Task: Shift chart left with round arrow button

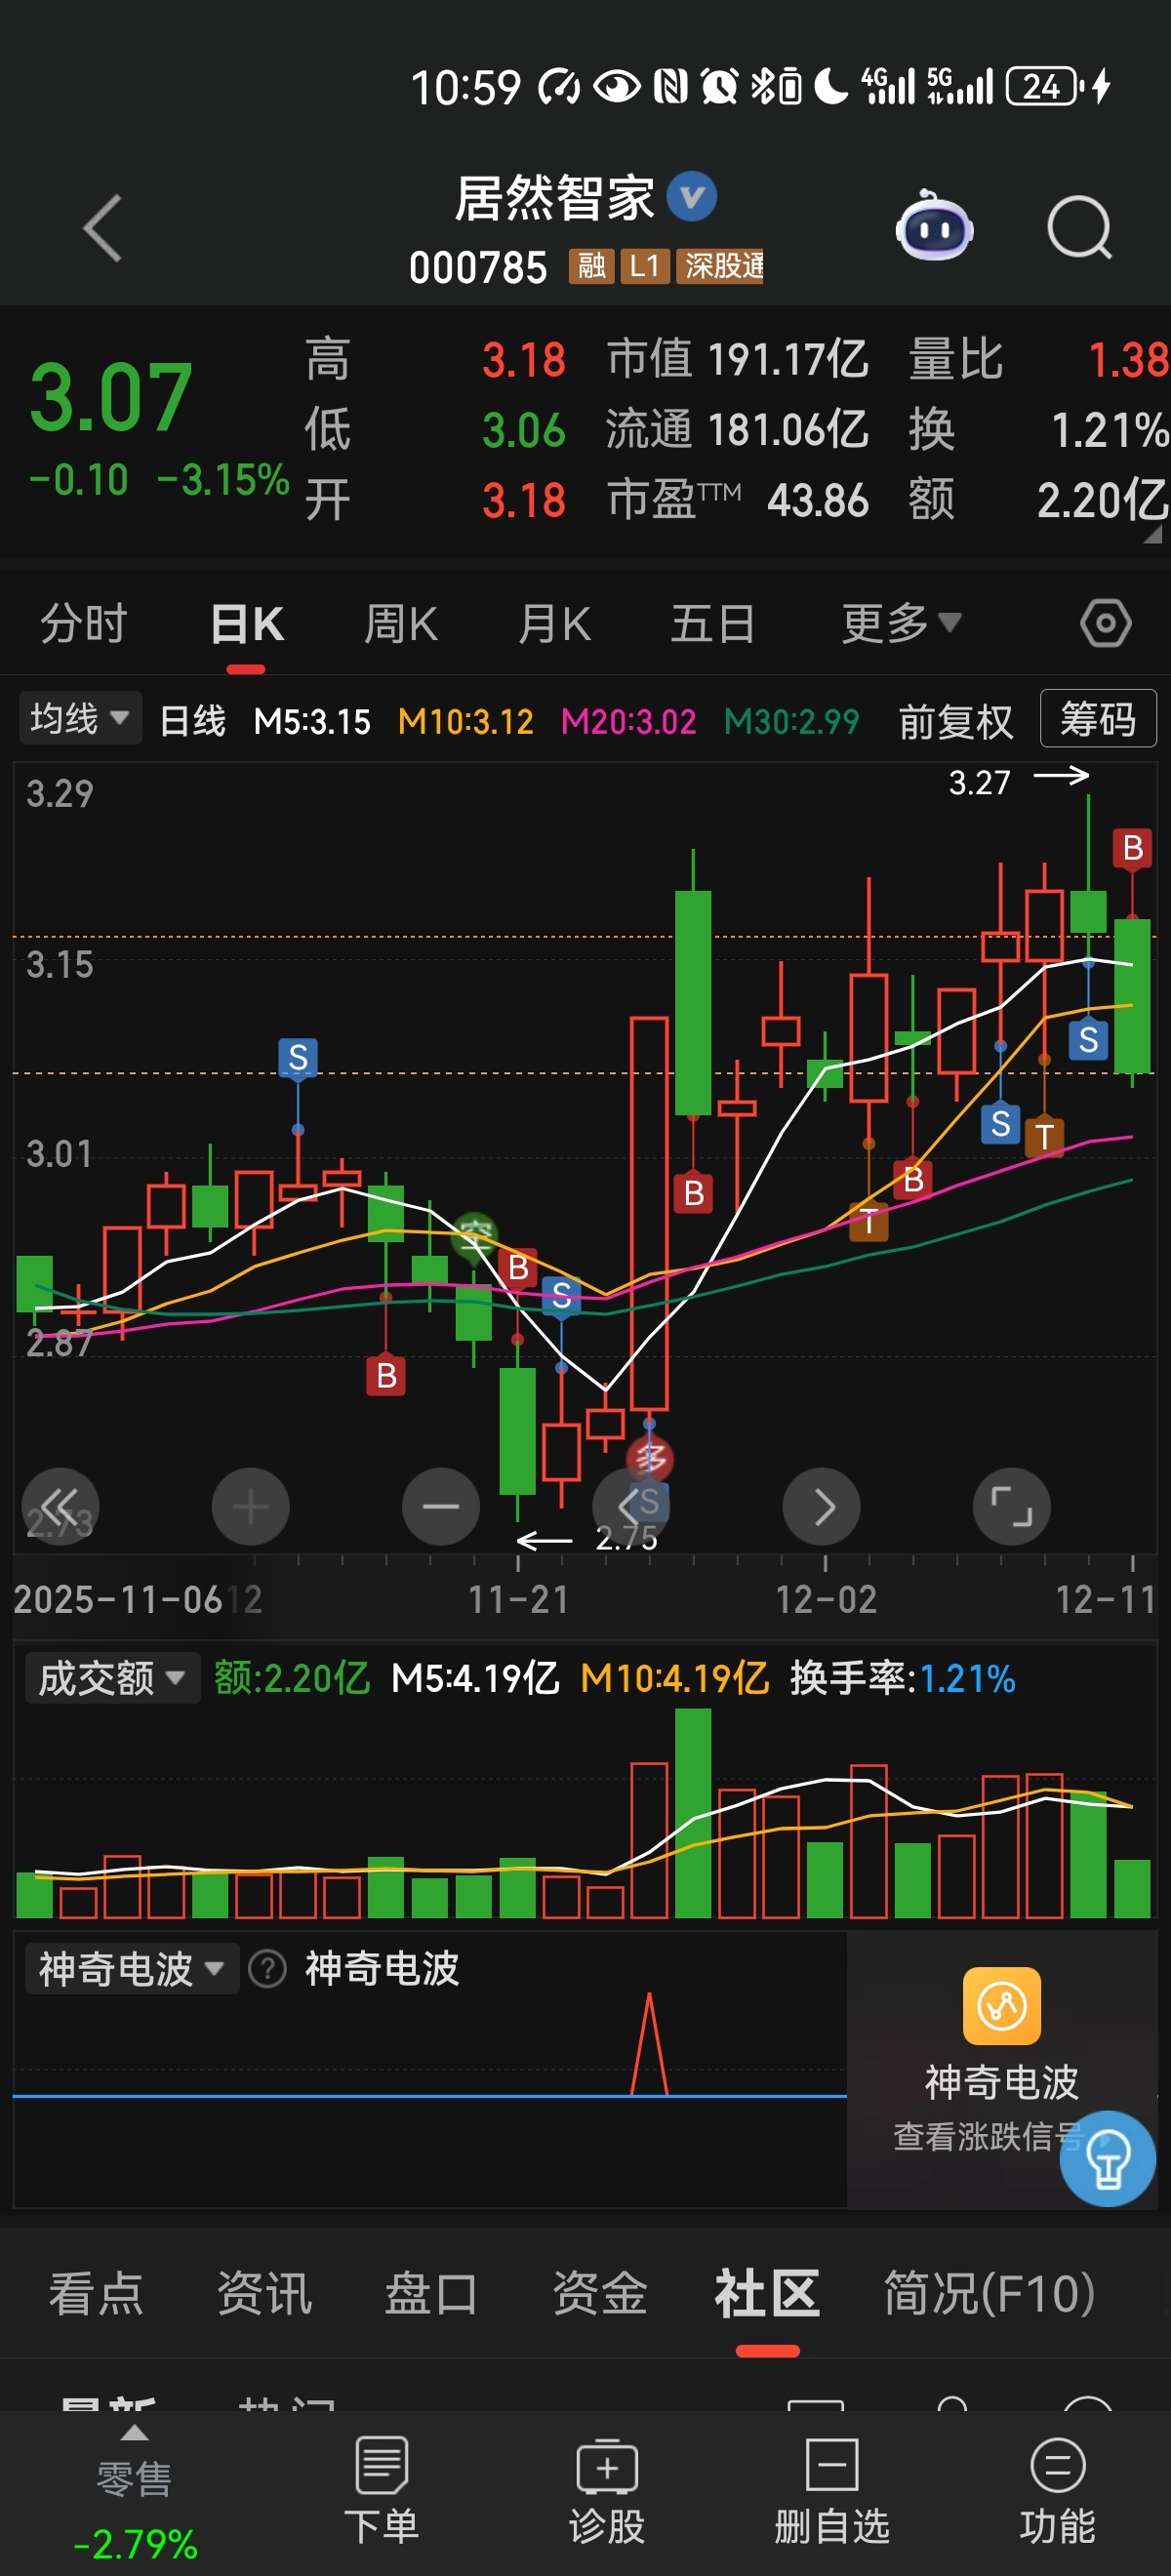Action: pyautogui.click(x=631, y=1506)
